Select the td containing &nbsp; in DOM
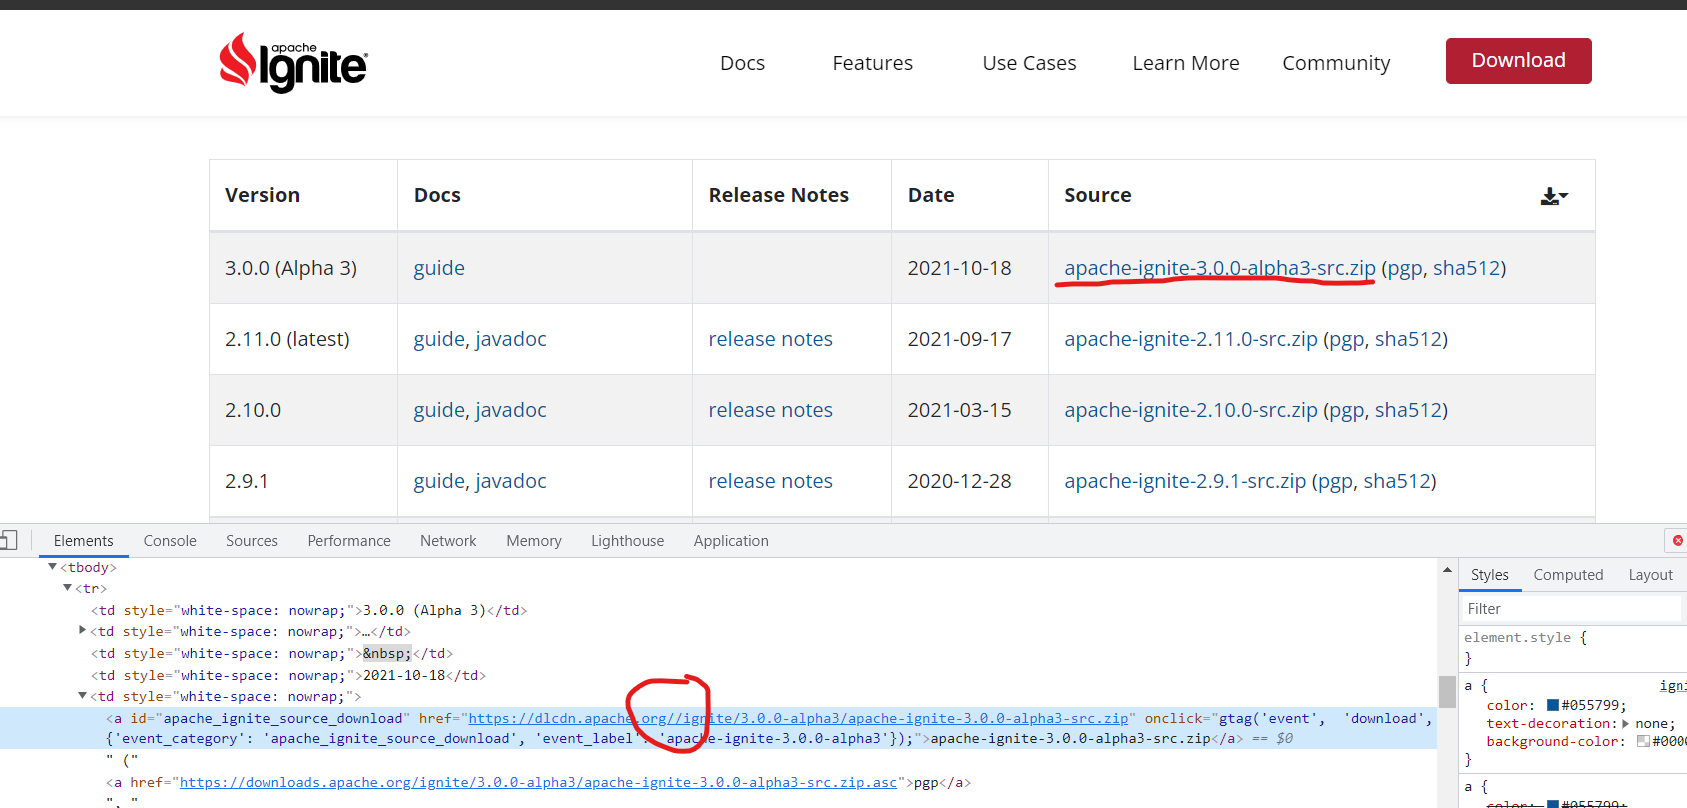This screenshot has height=808, width=1687. point(271,653)
